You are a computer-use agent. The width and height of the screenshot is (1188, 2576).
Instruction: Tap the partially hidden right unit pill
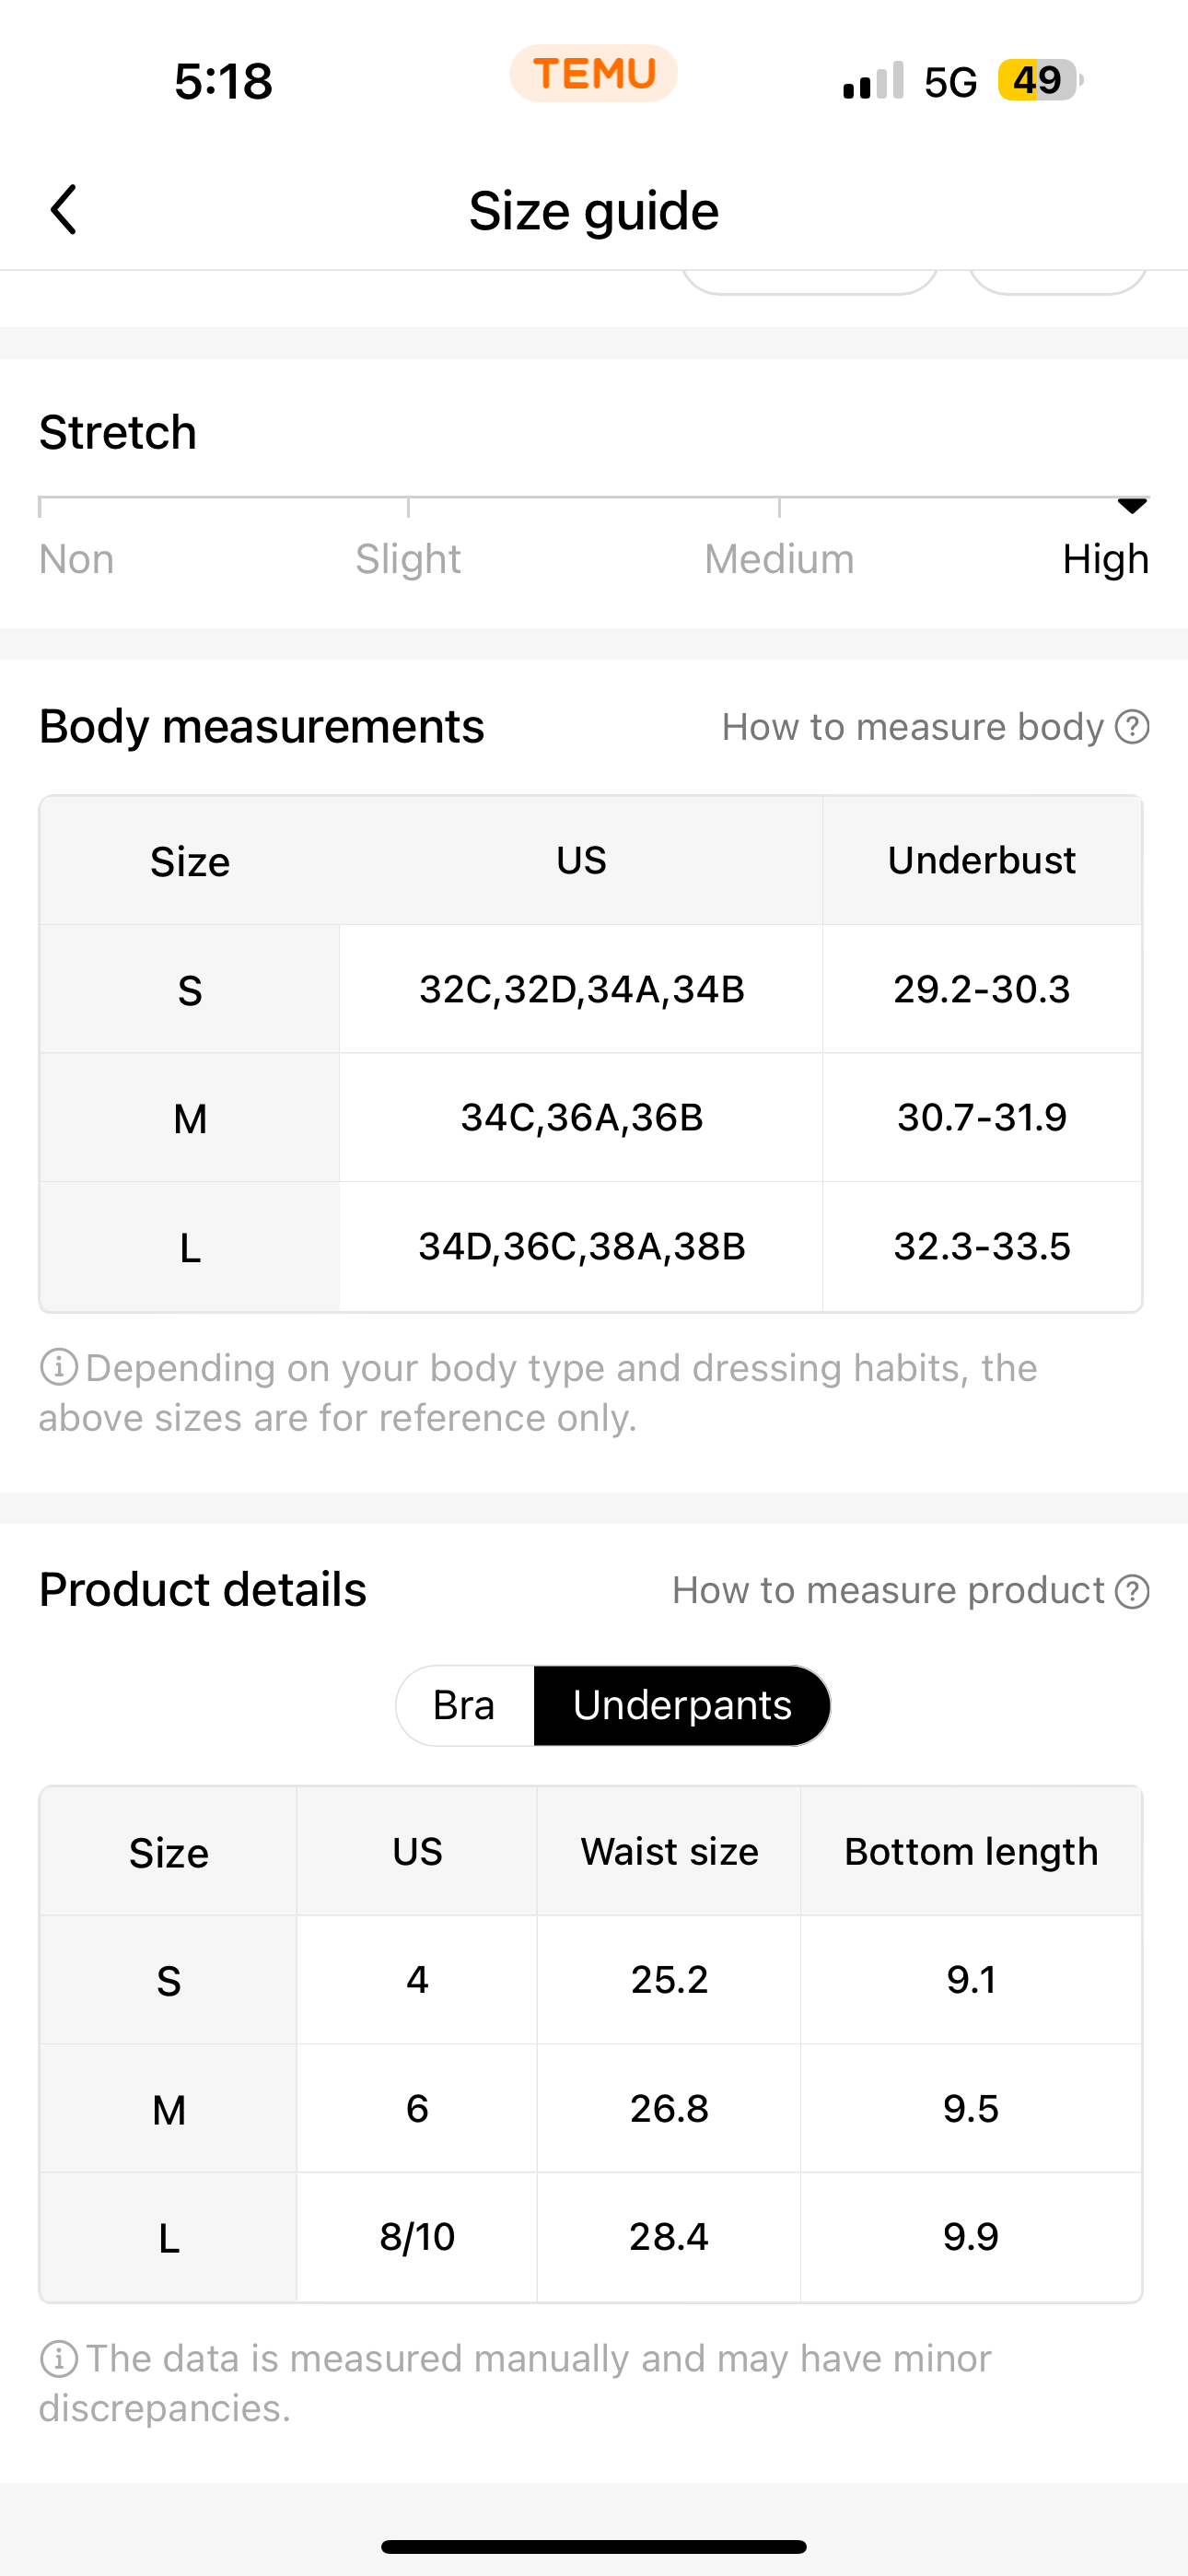tap(1057, 282)
